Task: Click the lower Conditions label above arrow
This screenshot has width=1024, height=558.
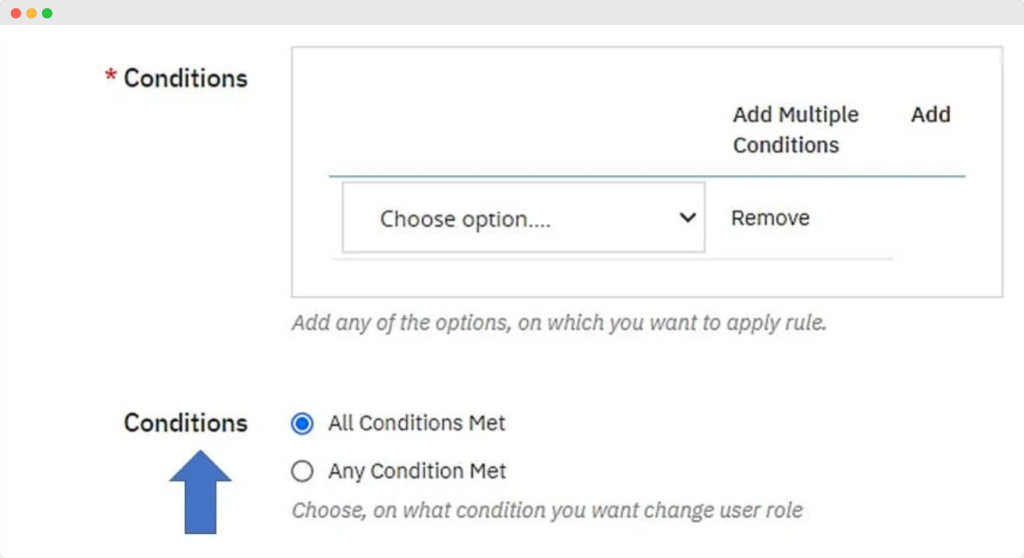Action: pos(185,423)
